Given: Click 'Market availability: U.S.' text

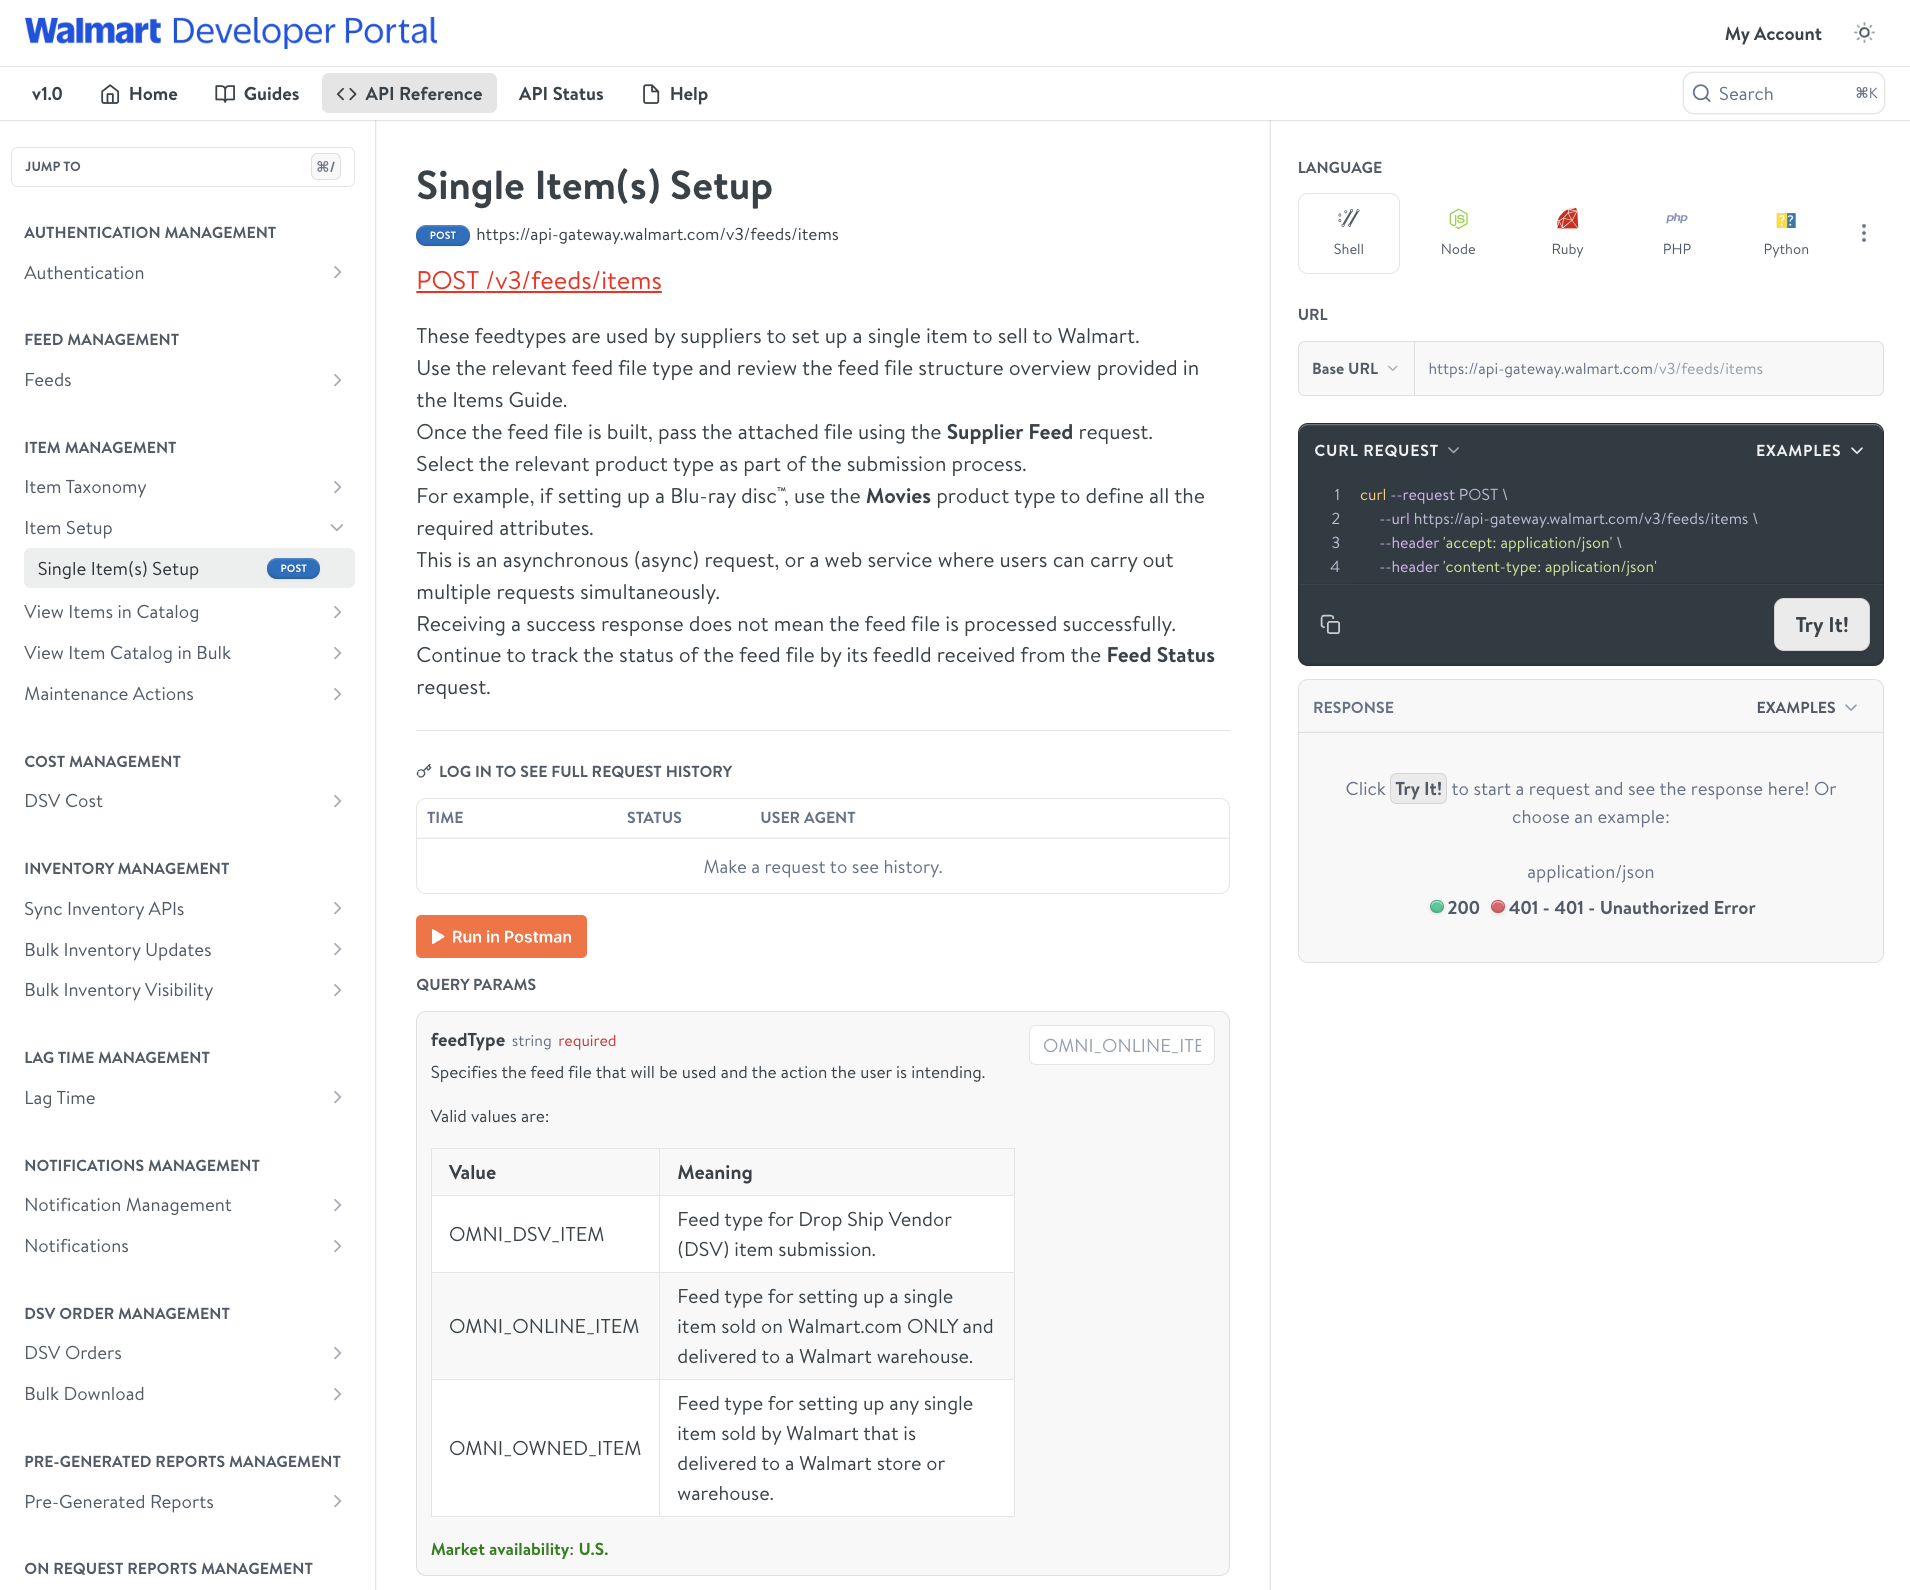Looking at the screenshot, I should [x=519, y=1549].
